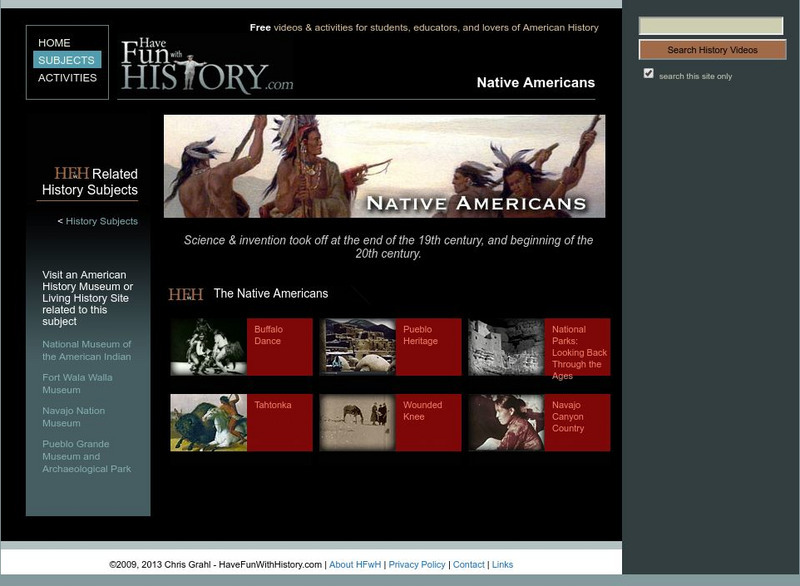Open the Links footer link

(x=503, y=565)
